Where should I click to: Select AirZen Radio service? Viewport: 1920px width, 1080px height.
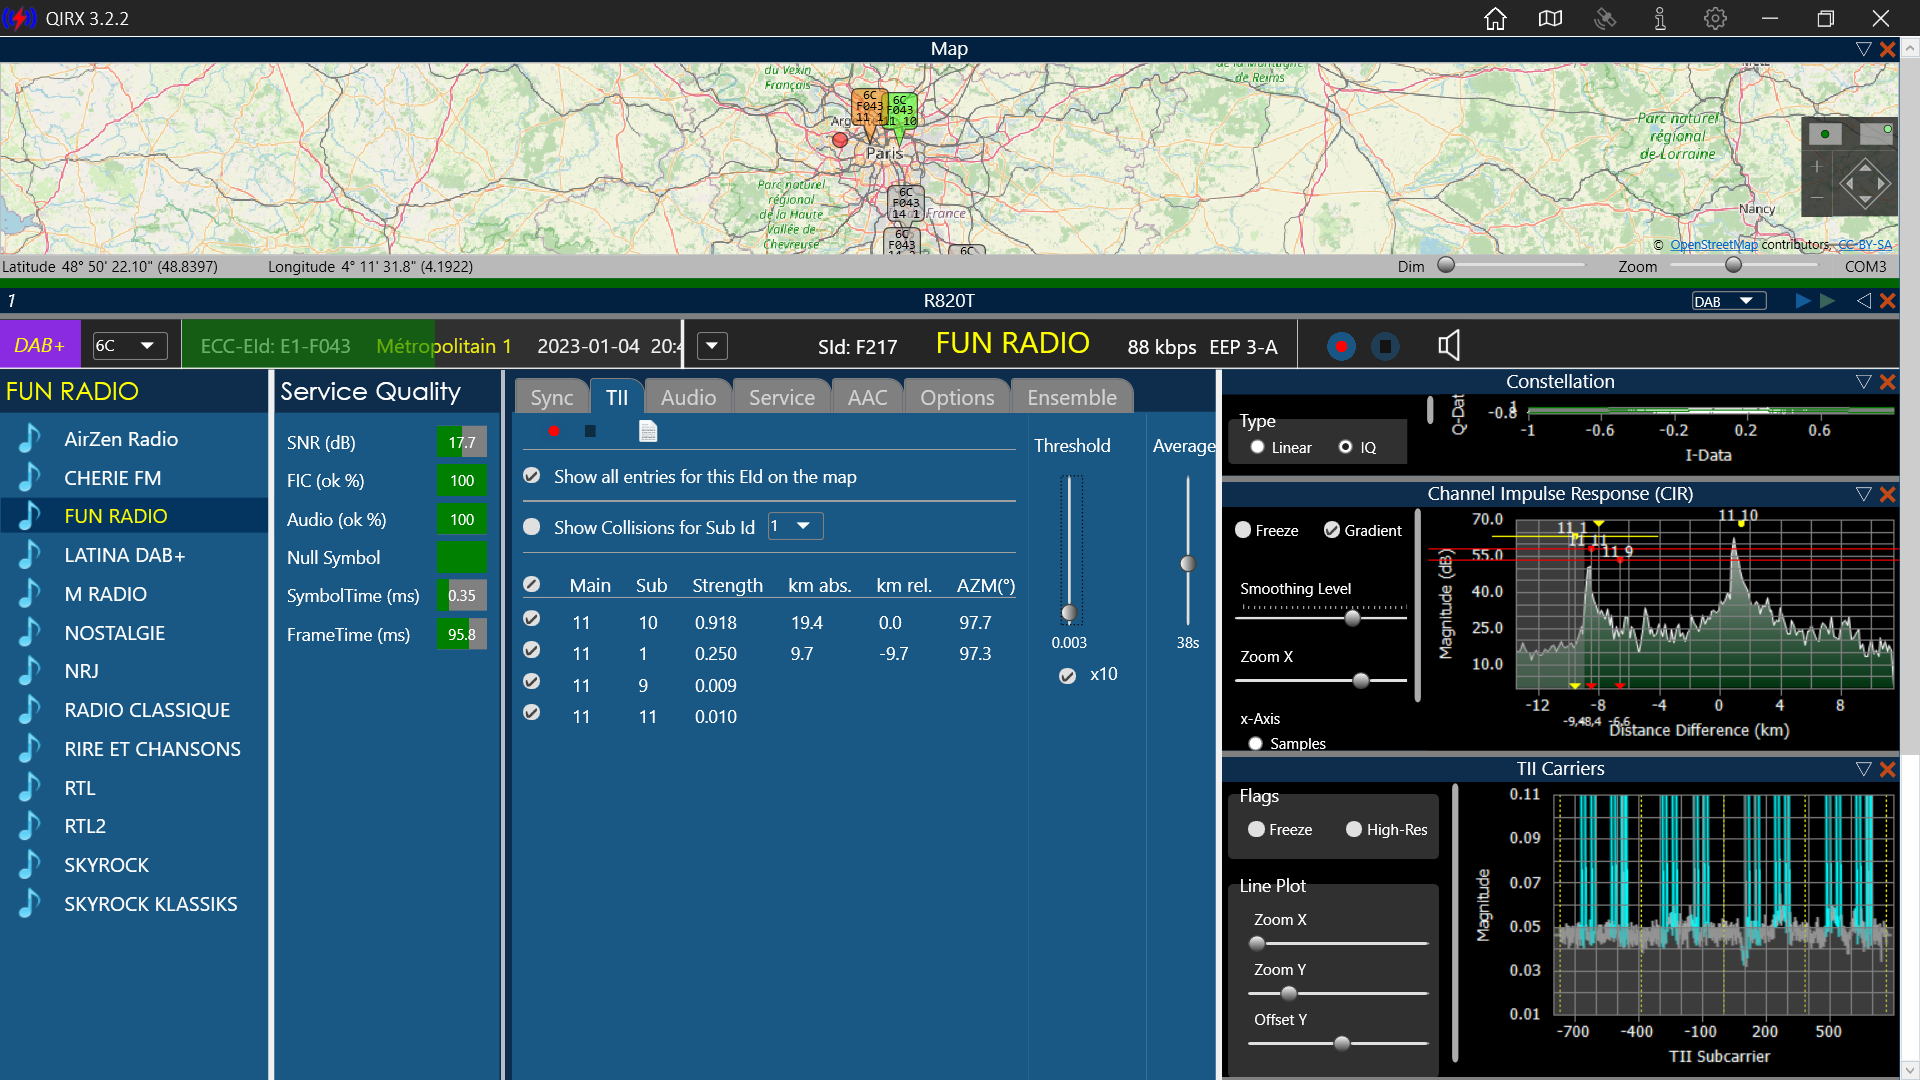(x=134, y=439)
